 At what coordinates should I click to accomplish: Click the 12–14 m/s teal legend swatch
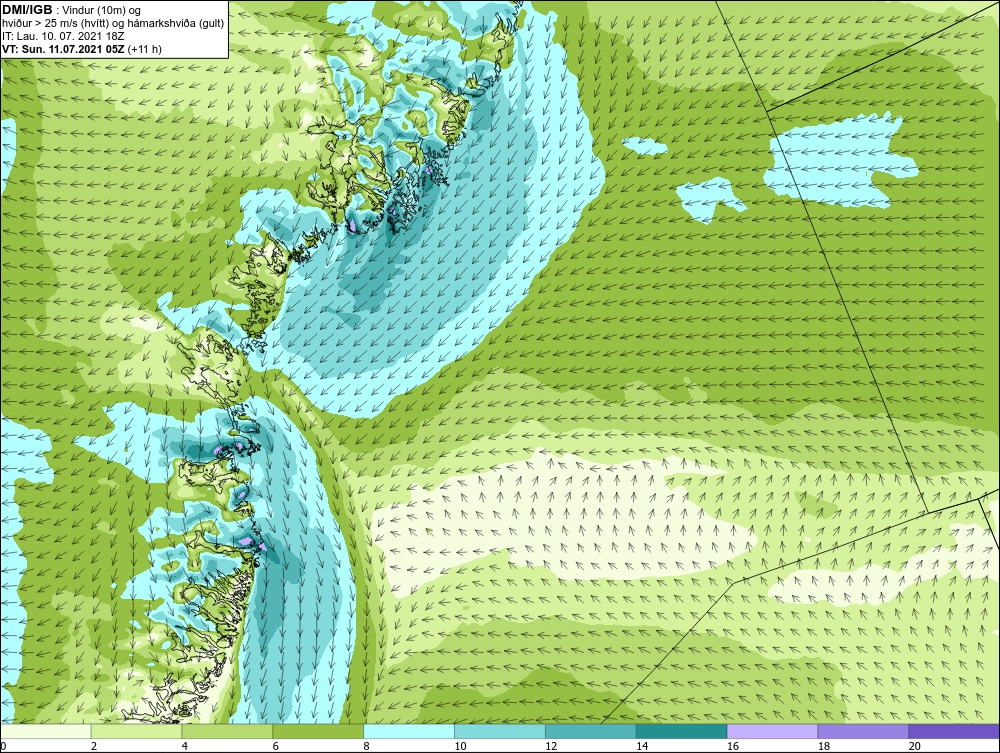[x=591, y=731]
